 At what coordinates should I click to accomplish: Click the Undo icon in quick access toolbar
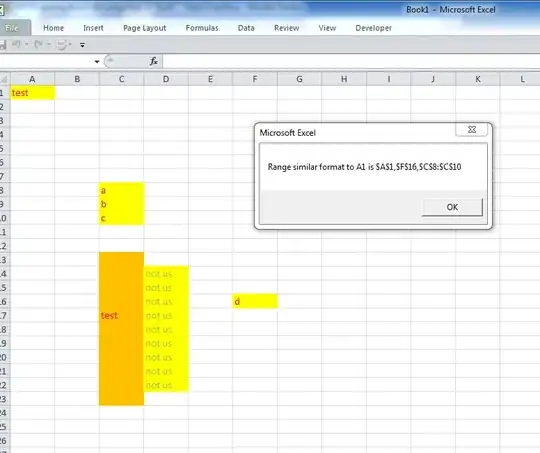16,44
